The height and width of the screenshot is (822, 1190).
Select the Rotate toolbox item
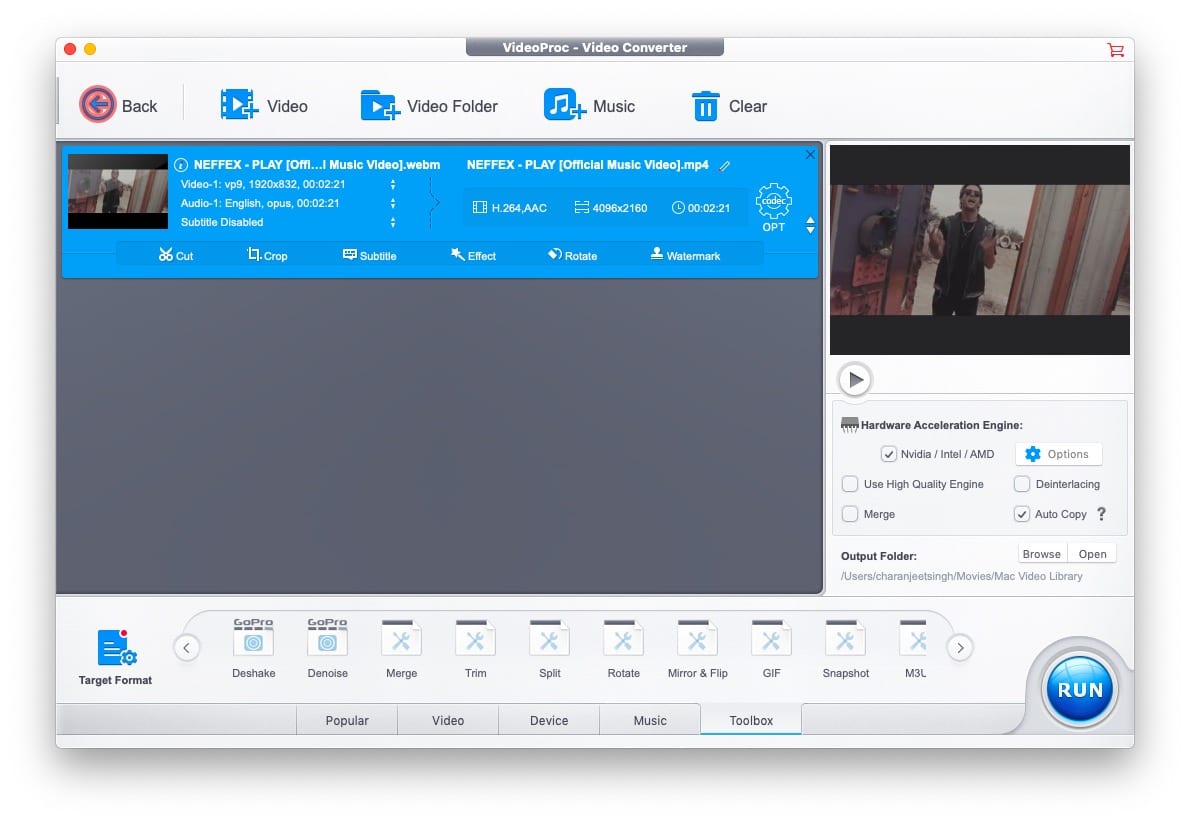pyautogui.click(x=624, y=648)
